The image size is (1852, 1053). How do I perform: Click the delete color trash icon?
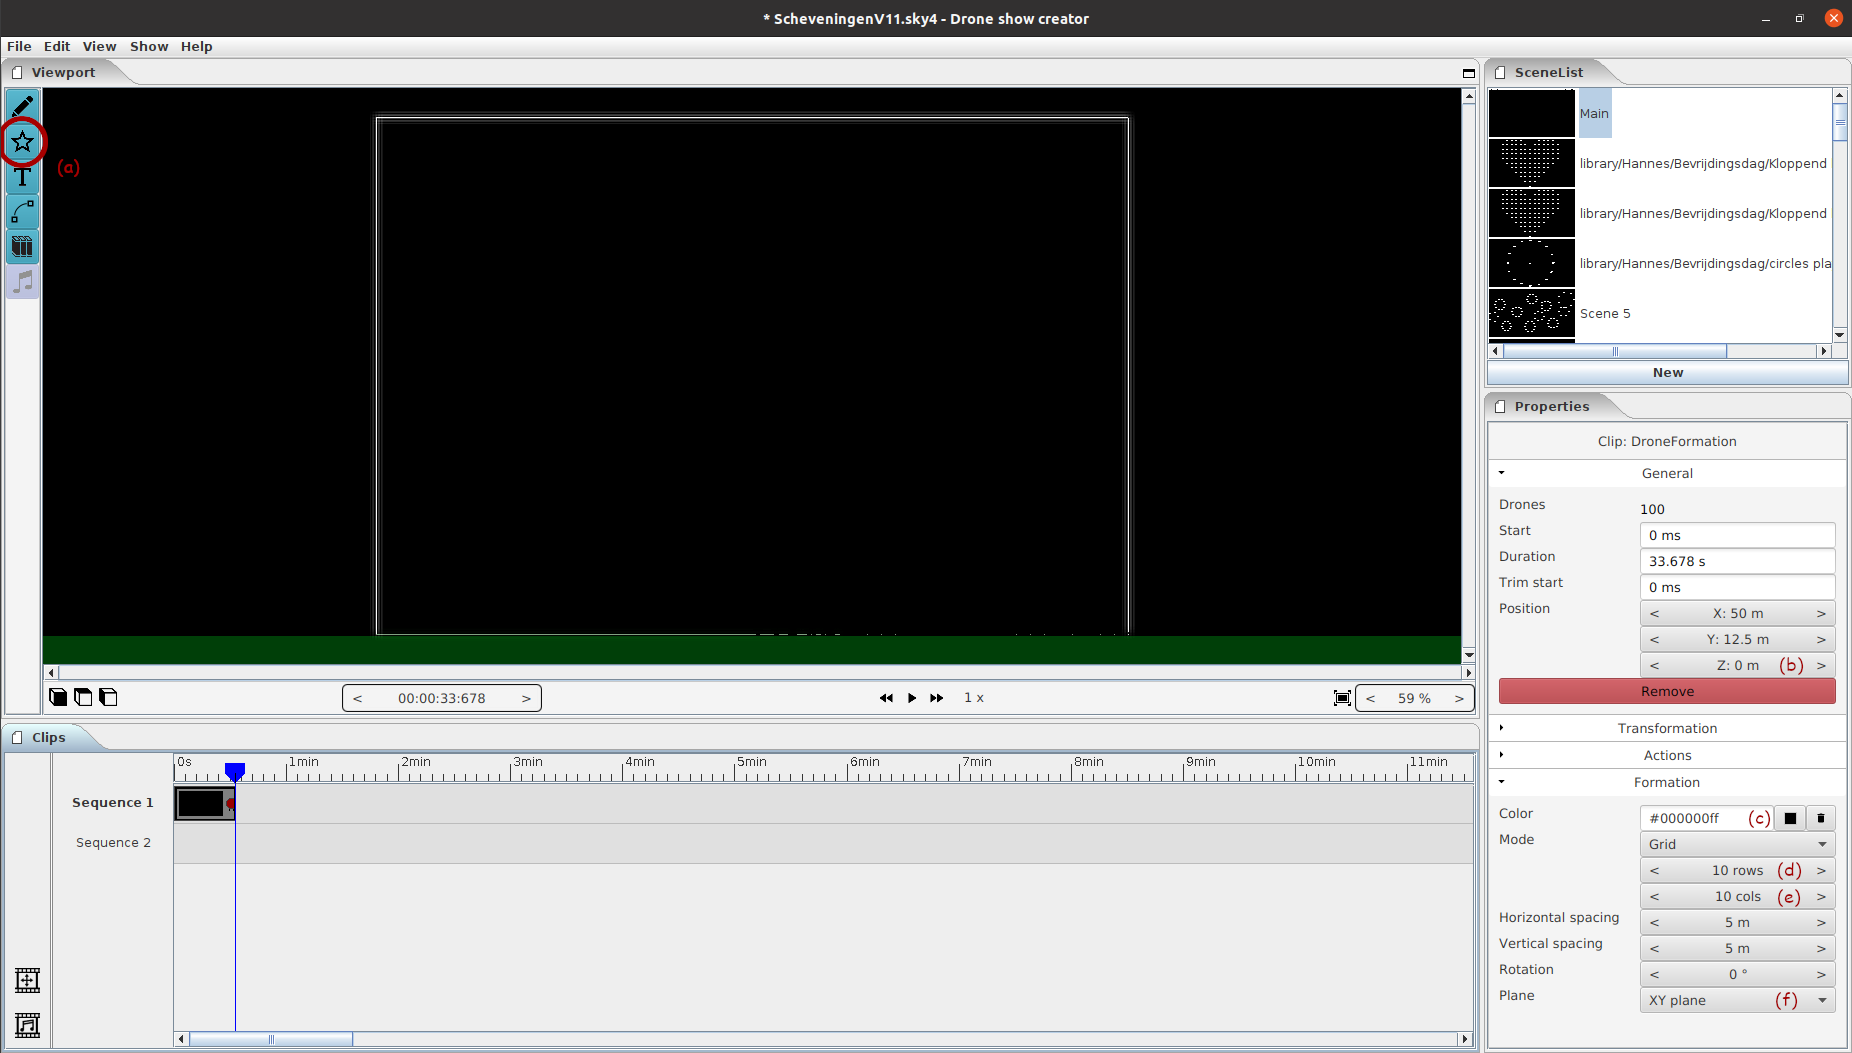point(1820,818)
